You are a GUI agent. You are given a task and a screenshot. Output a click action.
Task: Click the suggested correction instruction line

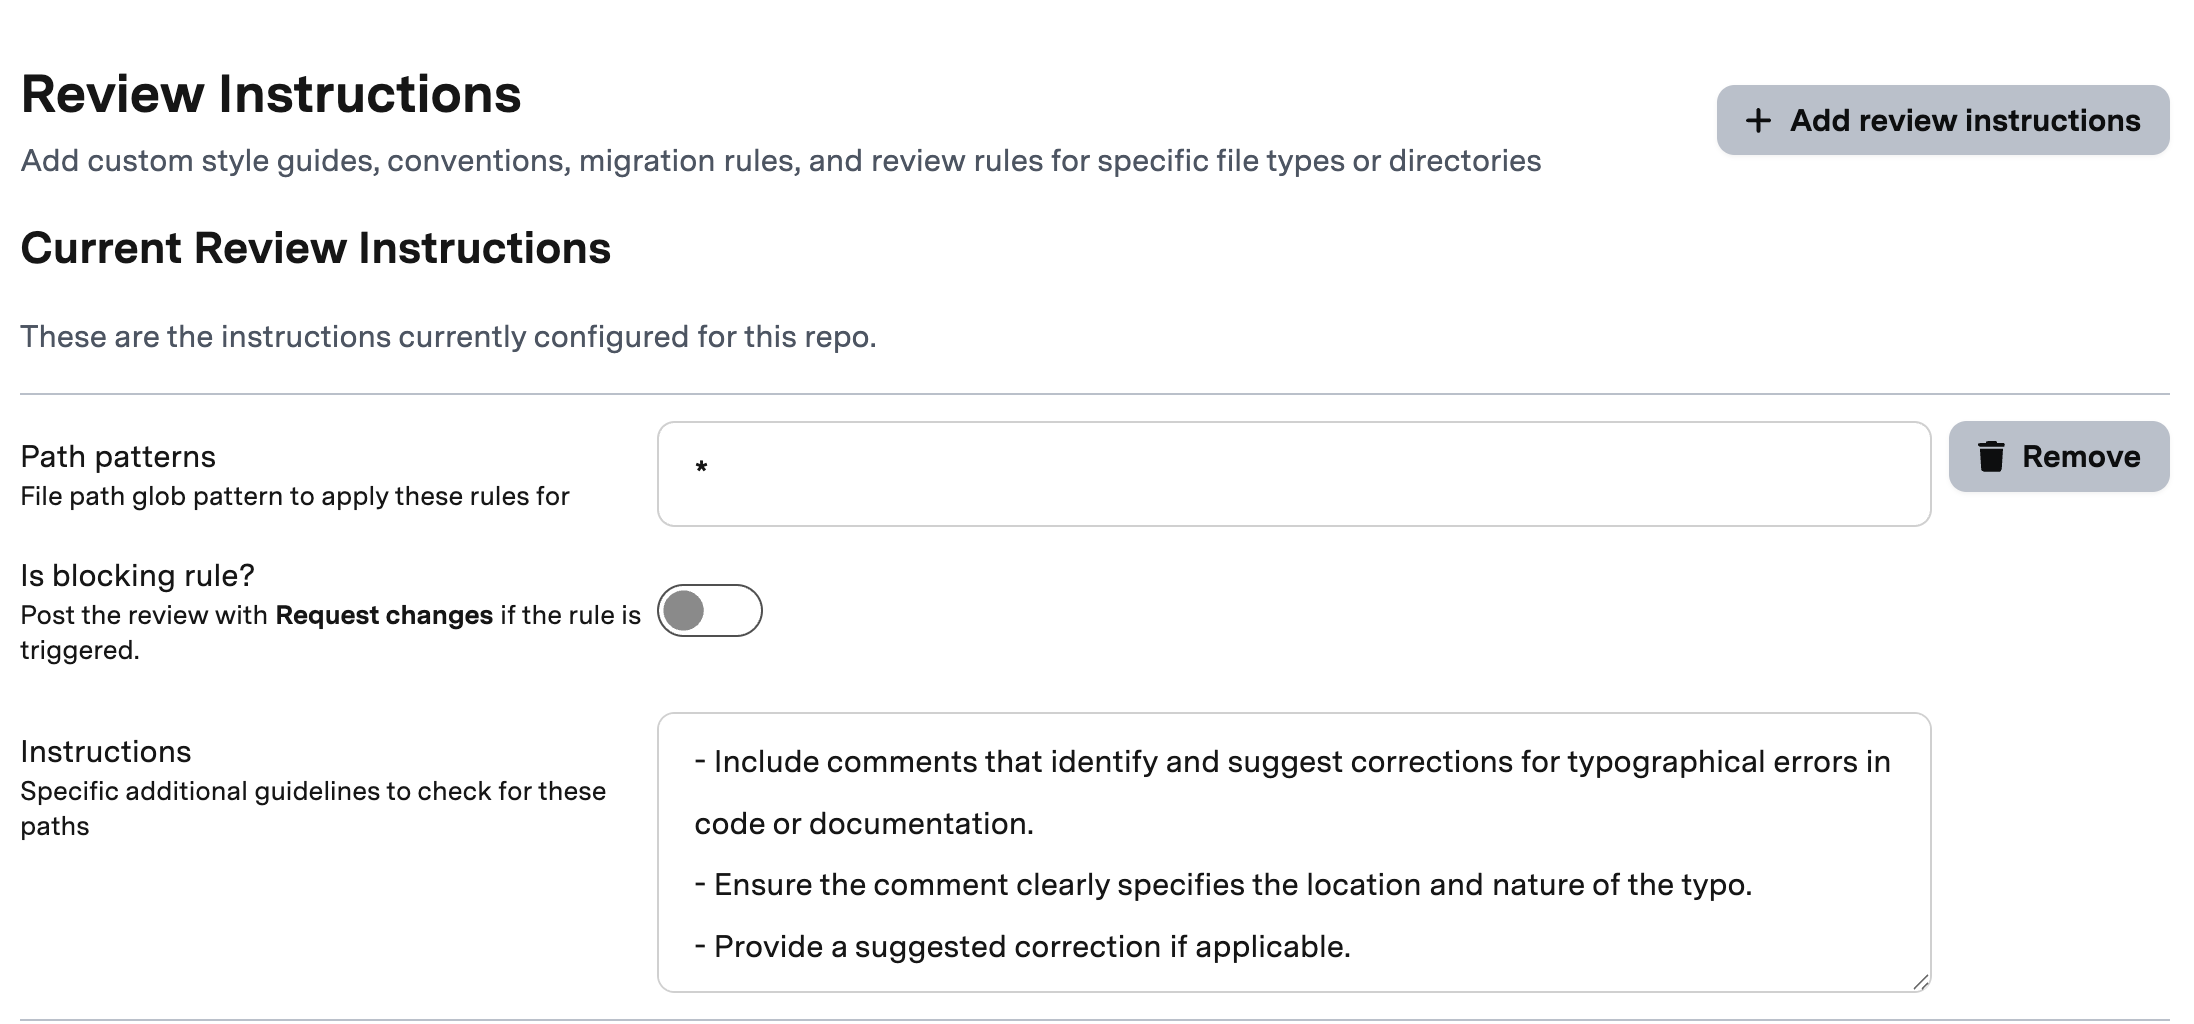pos(1023,946)
